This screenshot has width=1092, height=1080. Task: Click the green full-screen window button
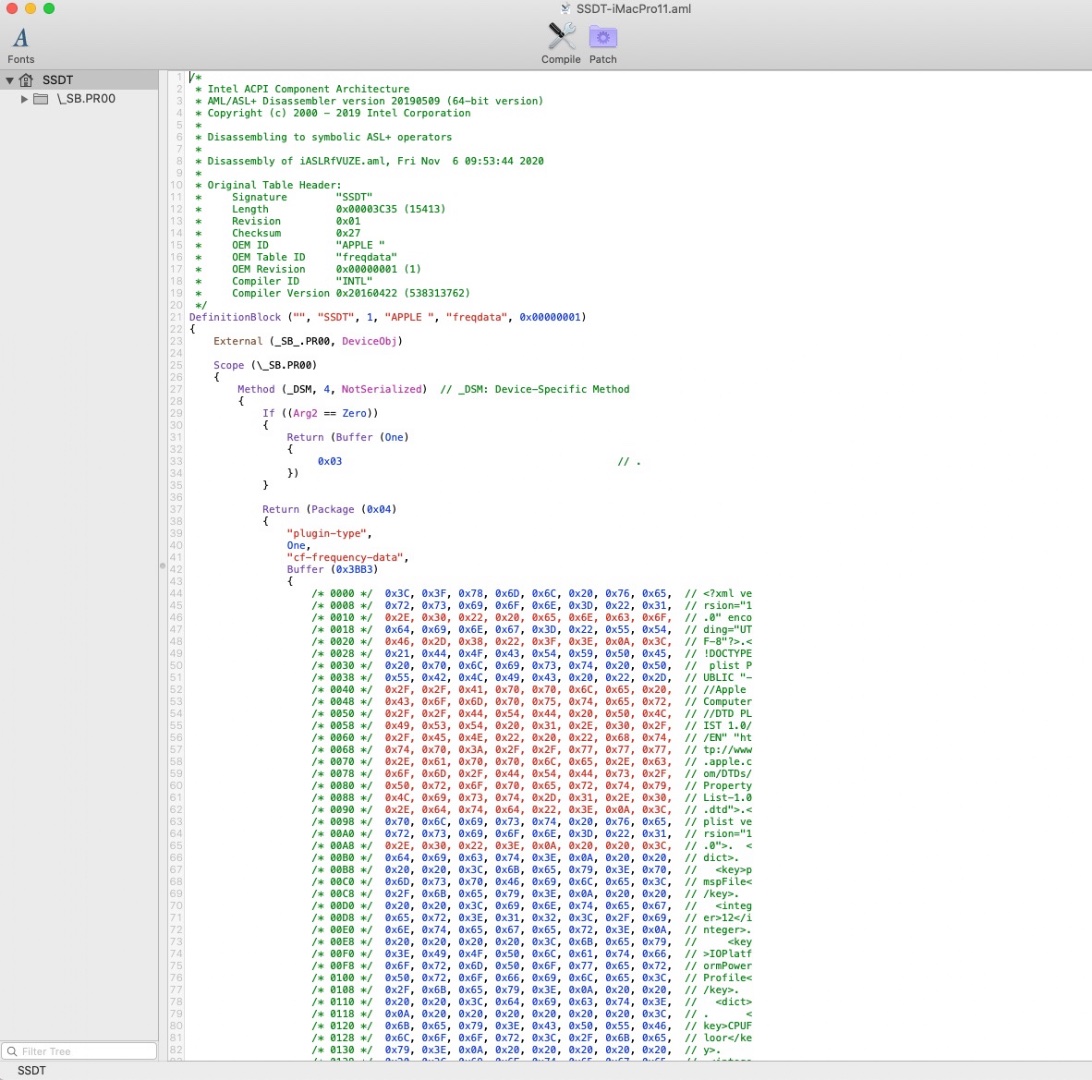[49, 9]
